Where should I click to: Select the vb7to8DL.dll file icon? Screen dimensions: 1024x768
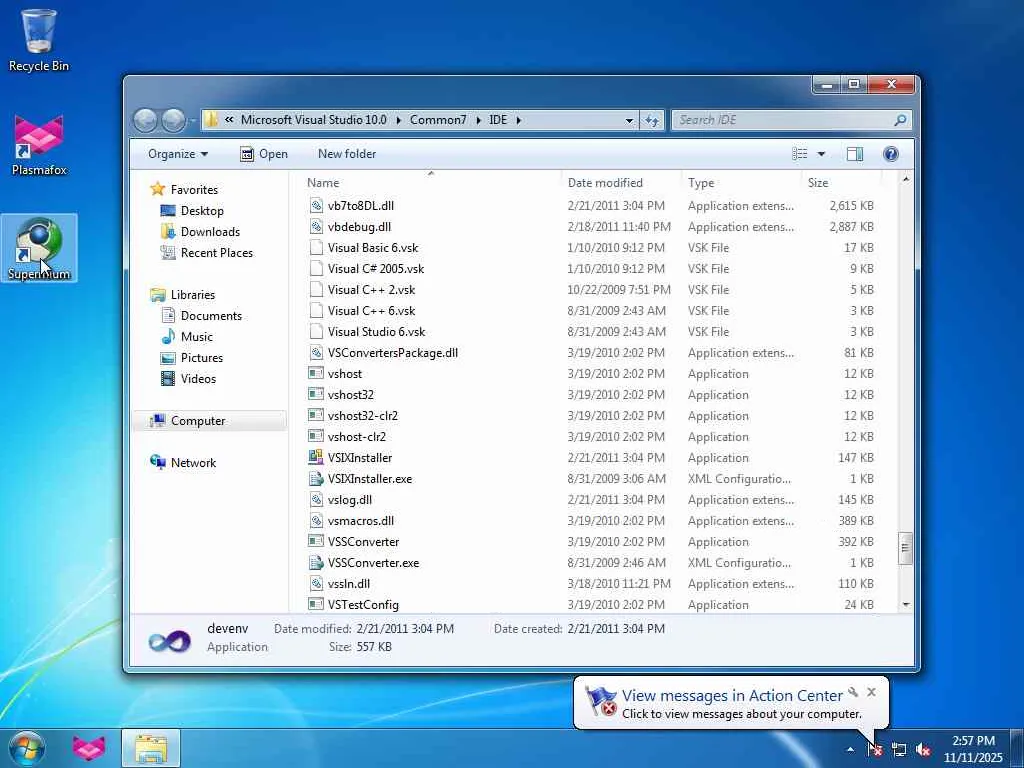316,206
